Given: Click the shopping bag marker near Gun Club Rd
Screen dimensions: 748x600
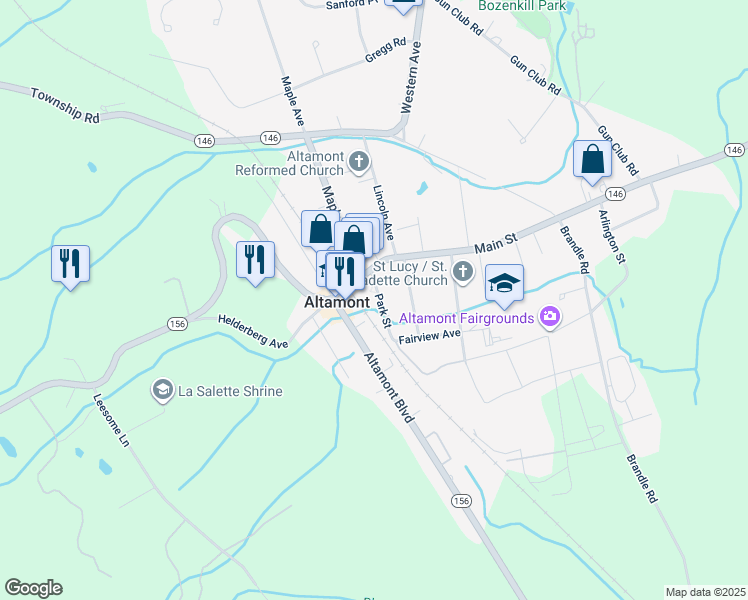Looking at the screenshot, I should (x=592, y=161).
